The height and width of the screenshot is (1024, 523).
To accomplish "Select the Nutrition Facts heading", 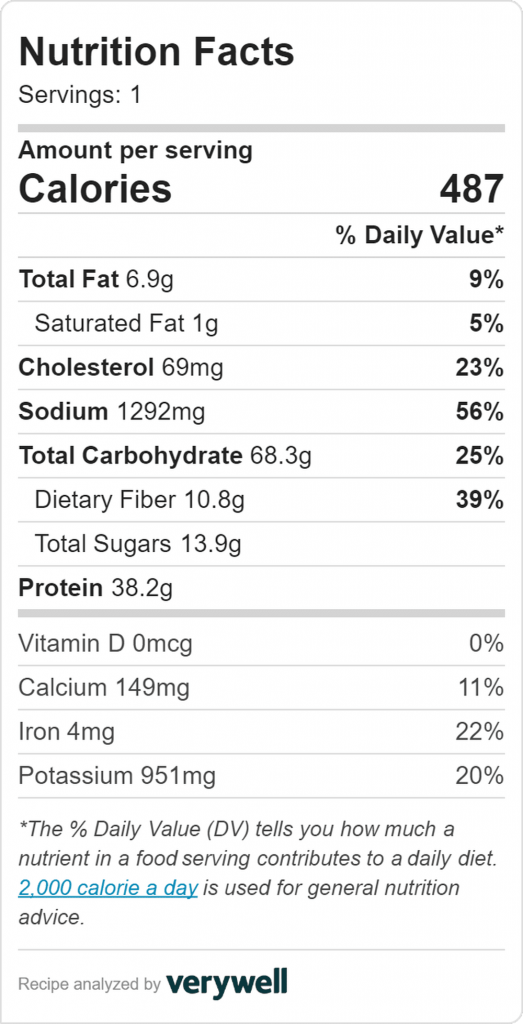I will point(157,53).
